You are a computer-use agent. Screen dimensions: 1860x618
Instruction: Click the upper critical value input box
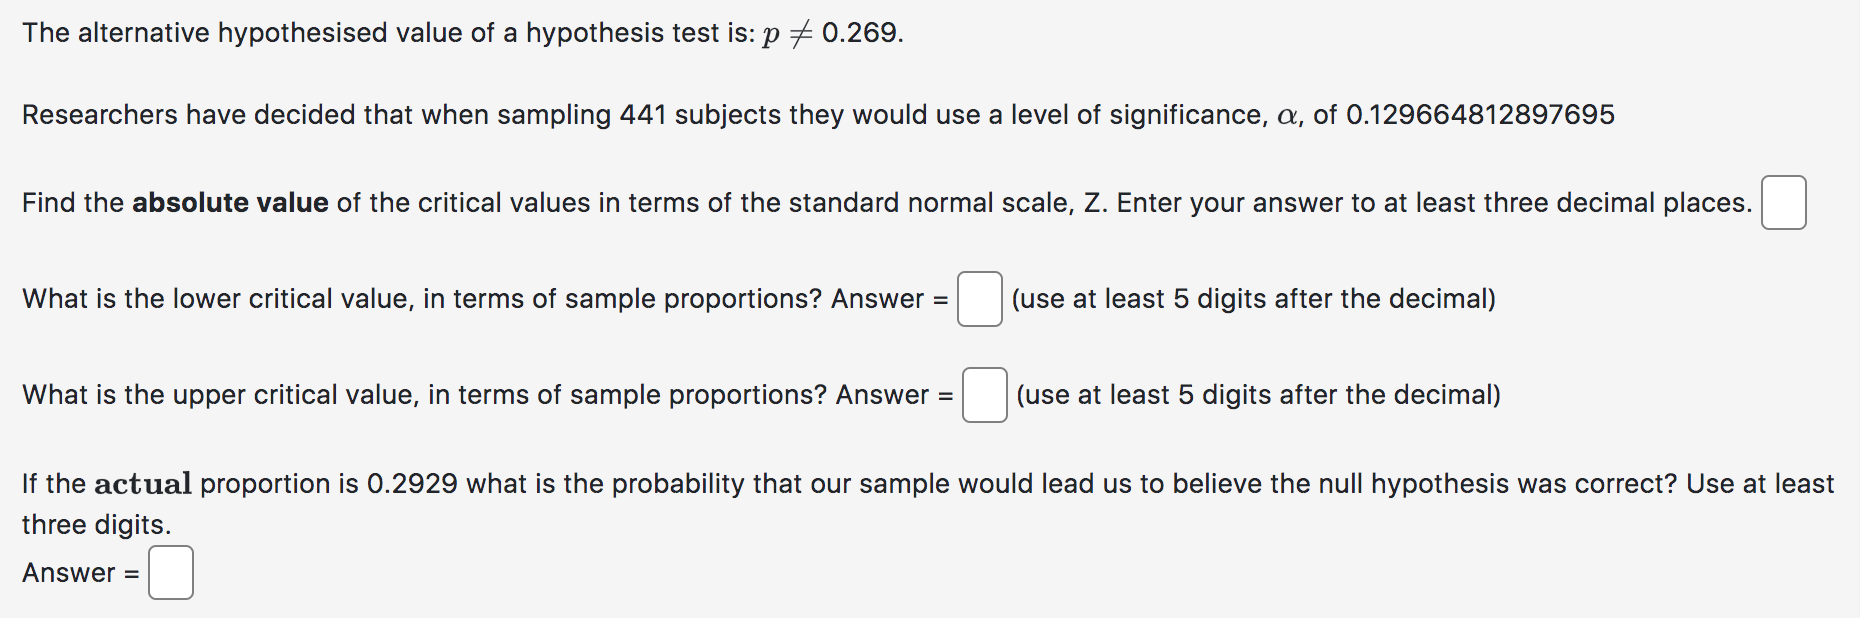(x=986, y=395)
